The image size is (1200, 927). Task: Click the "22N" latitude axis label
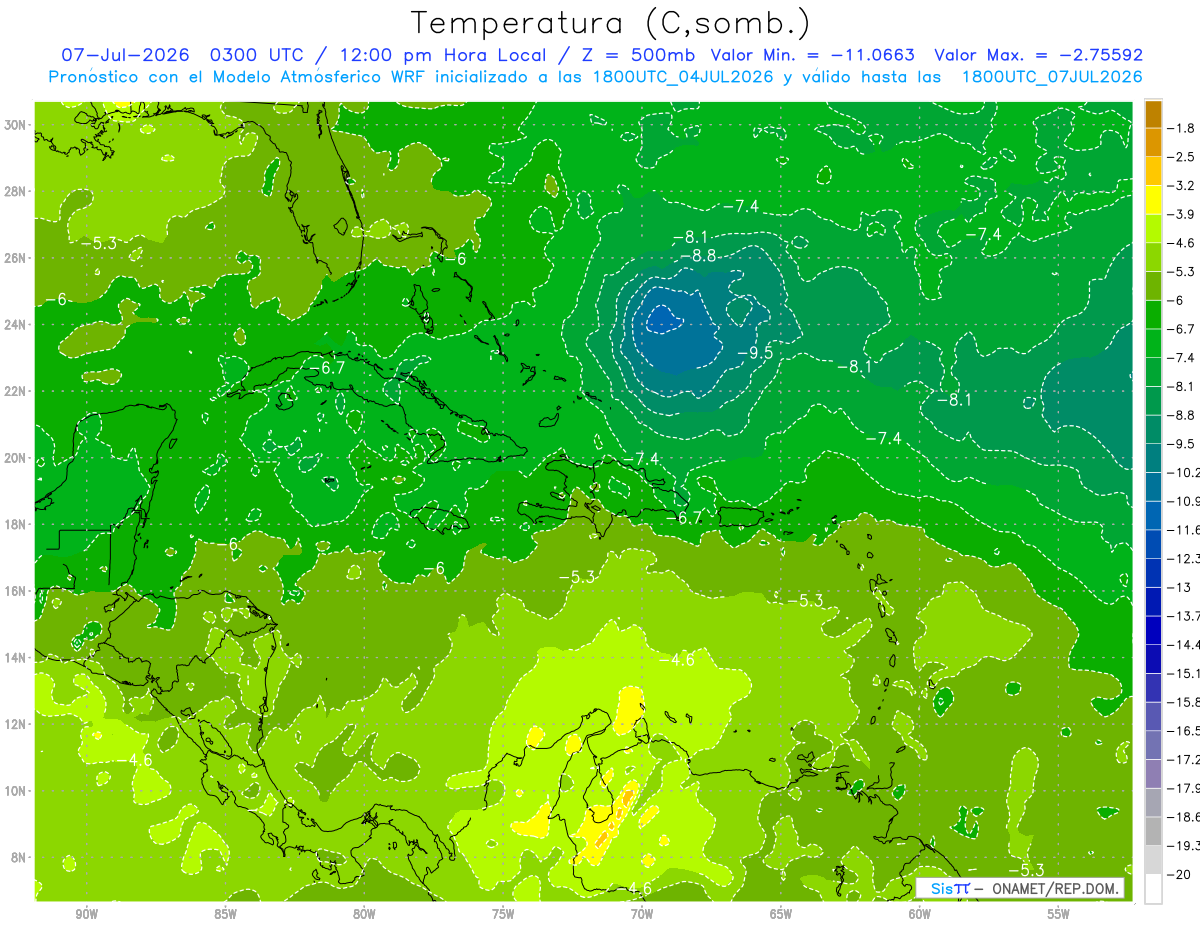click(x=17, y=391)
